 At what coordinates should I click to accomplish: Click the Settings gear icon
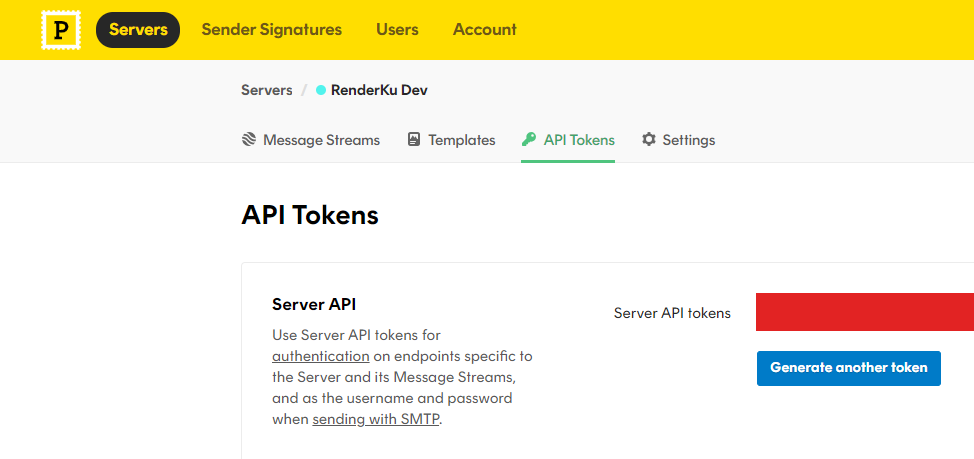click(x=649, y=139)
